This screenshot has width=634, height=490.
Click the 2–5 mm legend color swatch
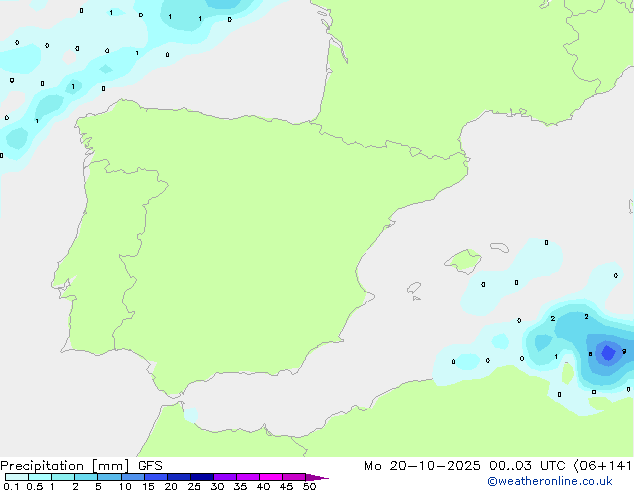point(86,477)
